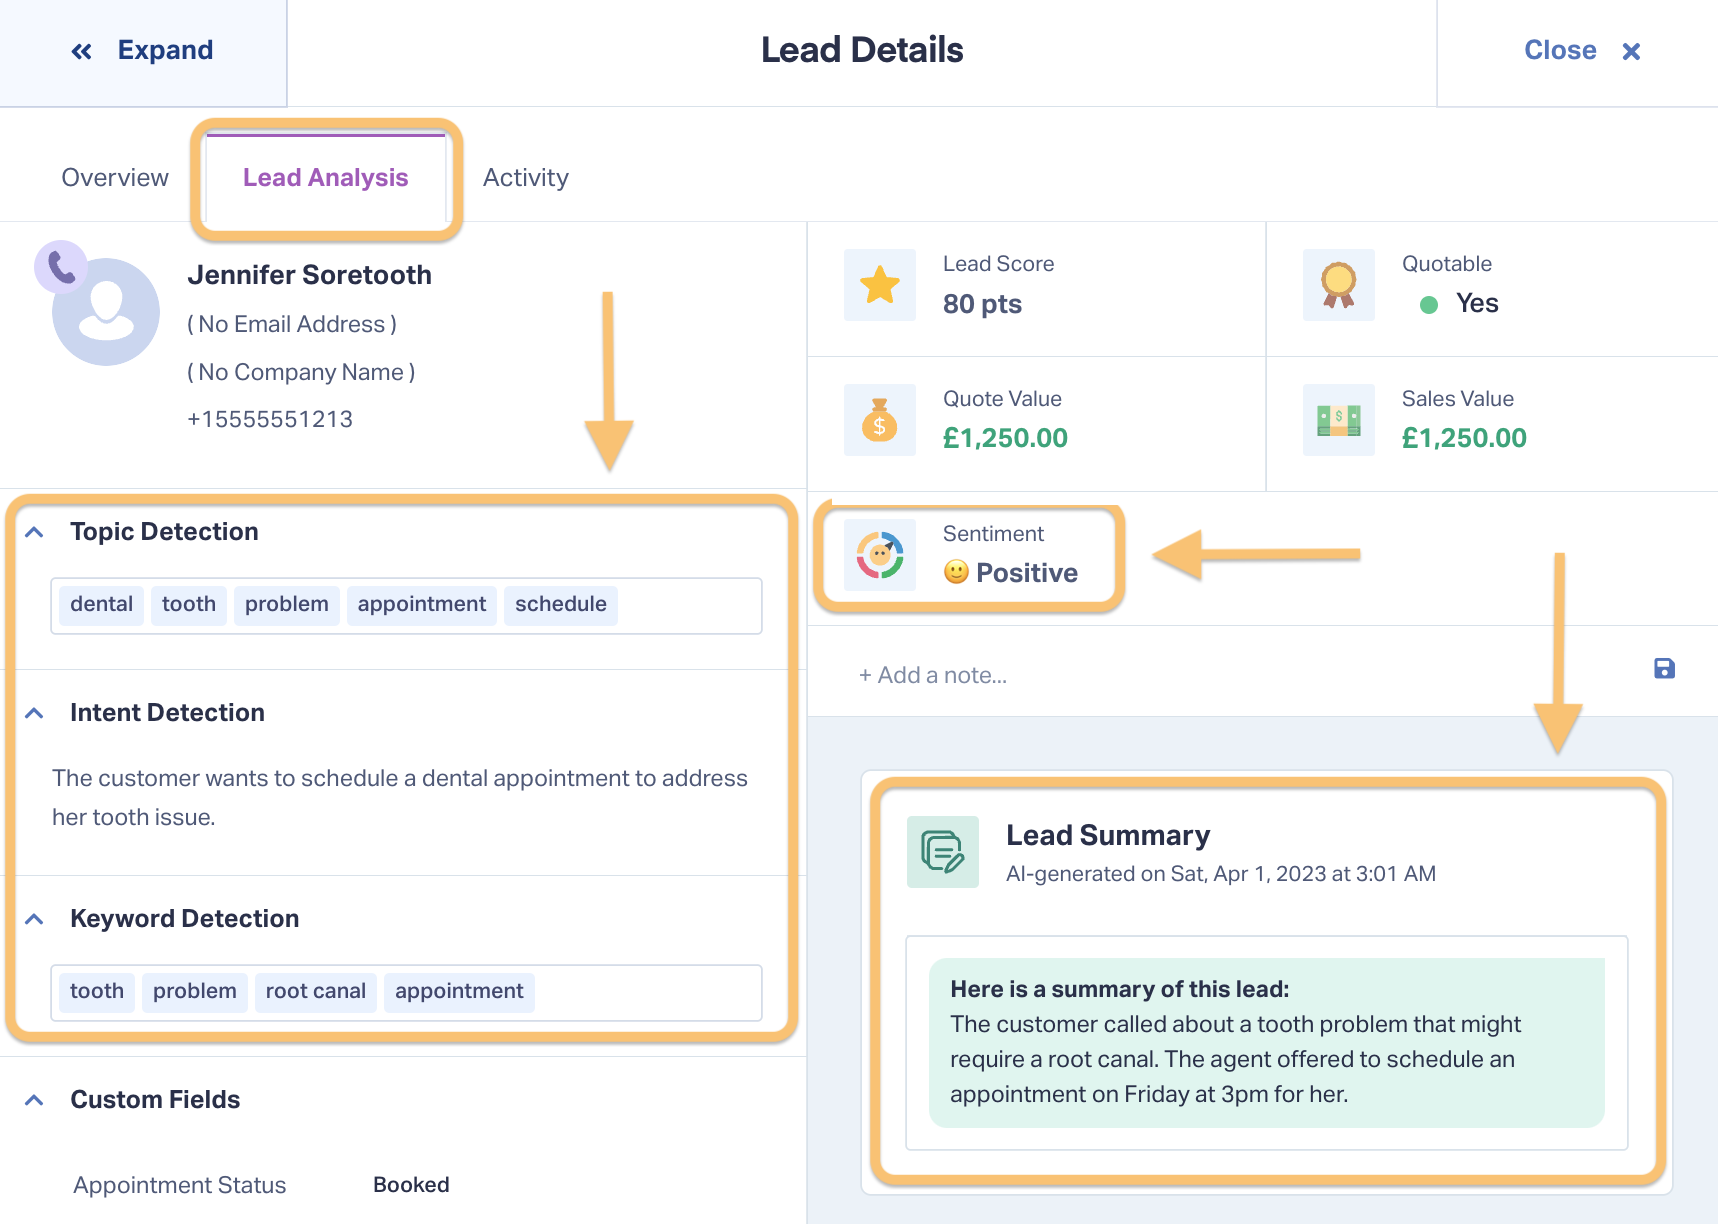1718x1224 pixels.
Task: Click the Quotable award ribbon icon
Action: coord(1339,285)
